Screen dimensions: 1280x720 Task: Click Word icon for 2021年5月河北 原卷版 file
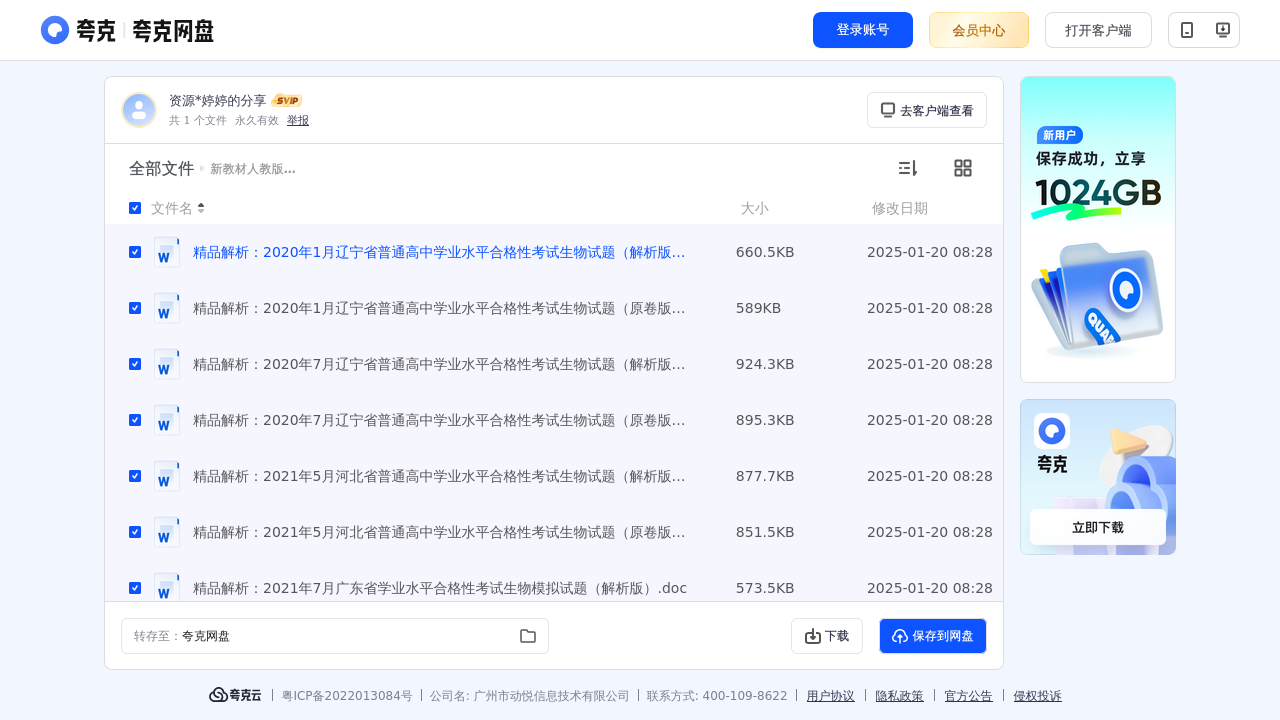coord(167,532)
